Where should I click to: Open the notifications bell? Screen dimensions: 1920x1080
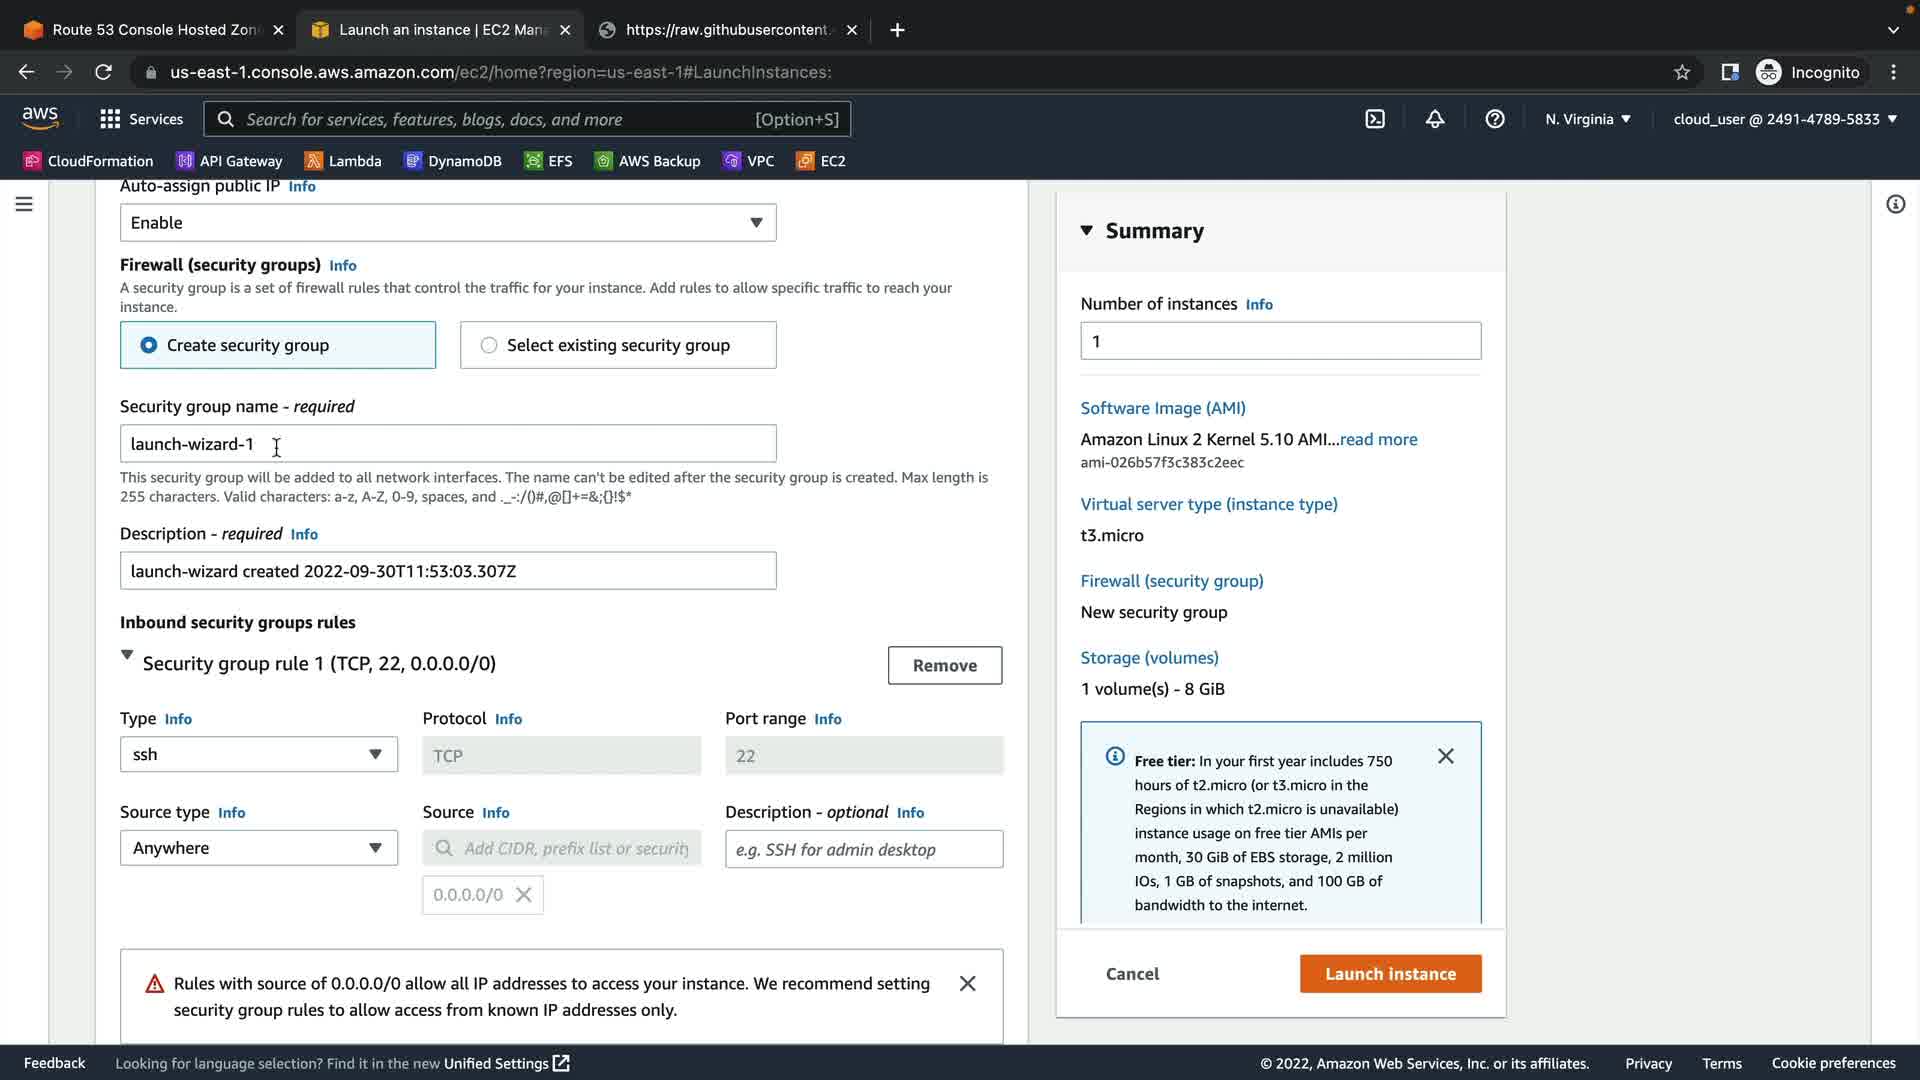coord(1435,119)
